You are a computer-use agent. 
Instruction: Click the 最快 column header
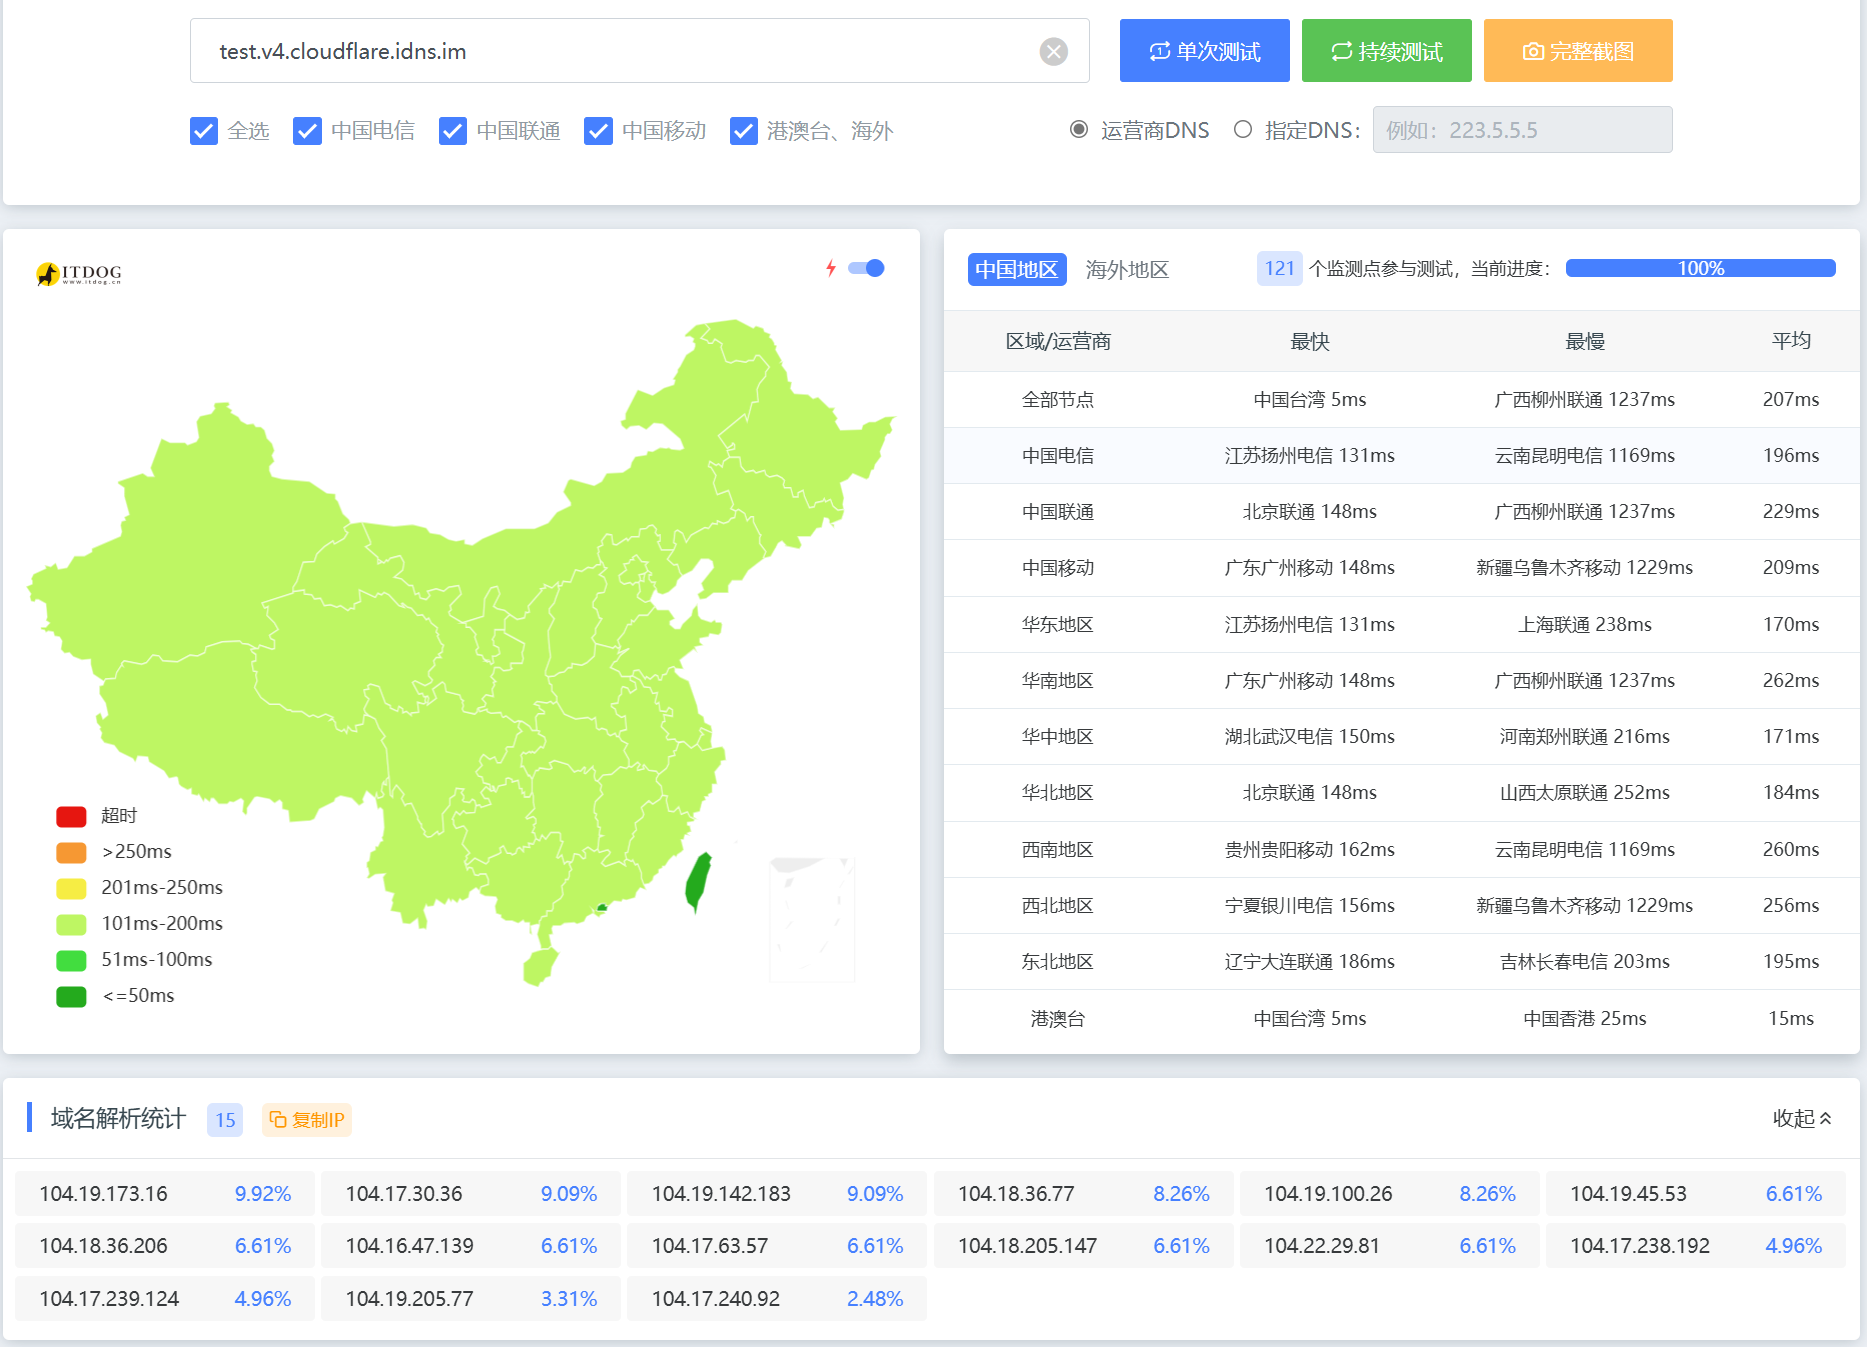click(1309, 341)
